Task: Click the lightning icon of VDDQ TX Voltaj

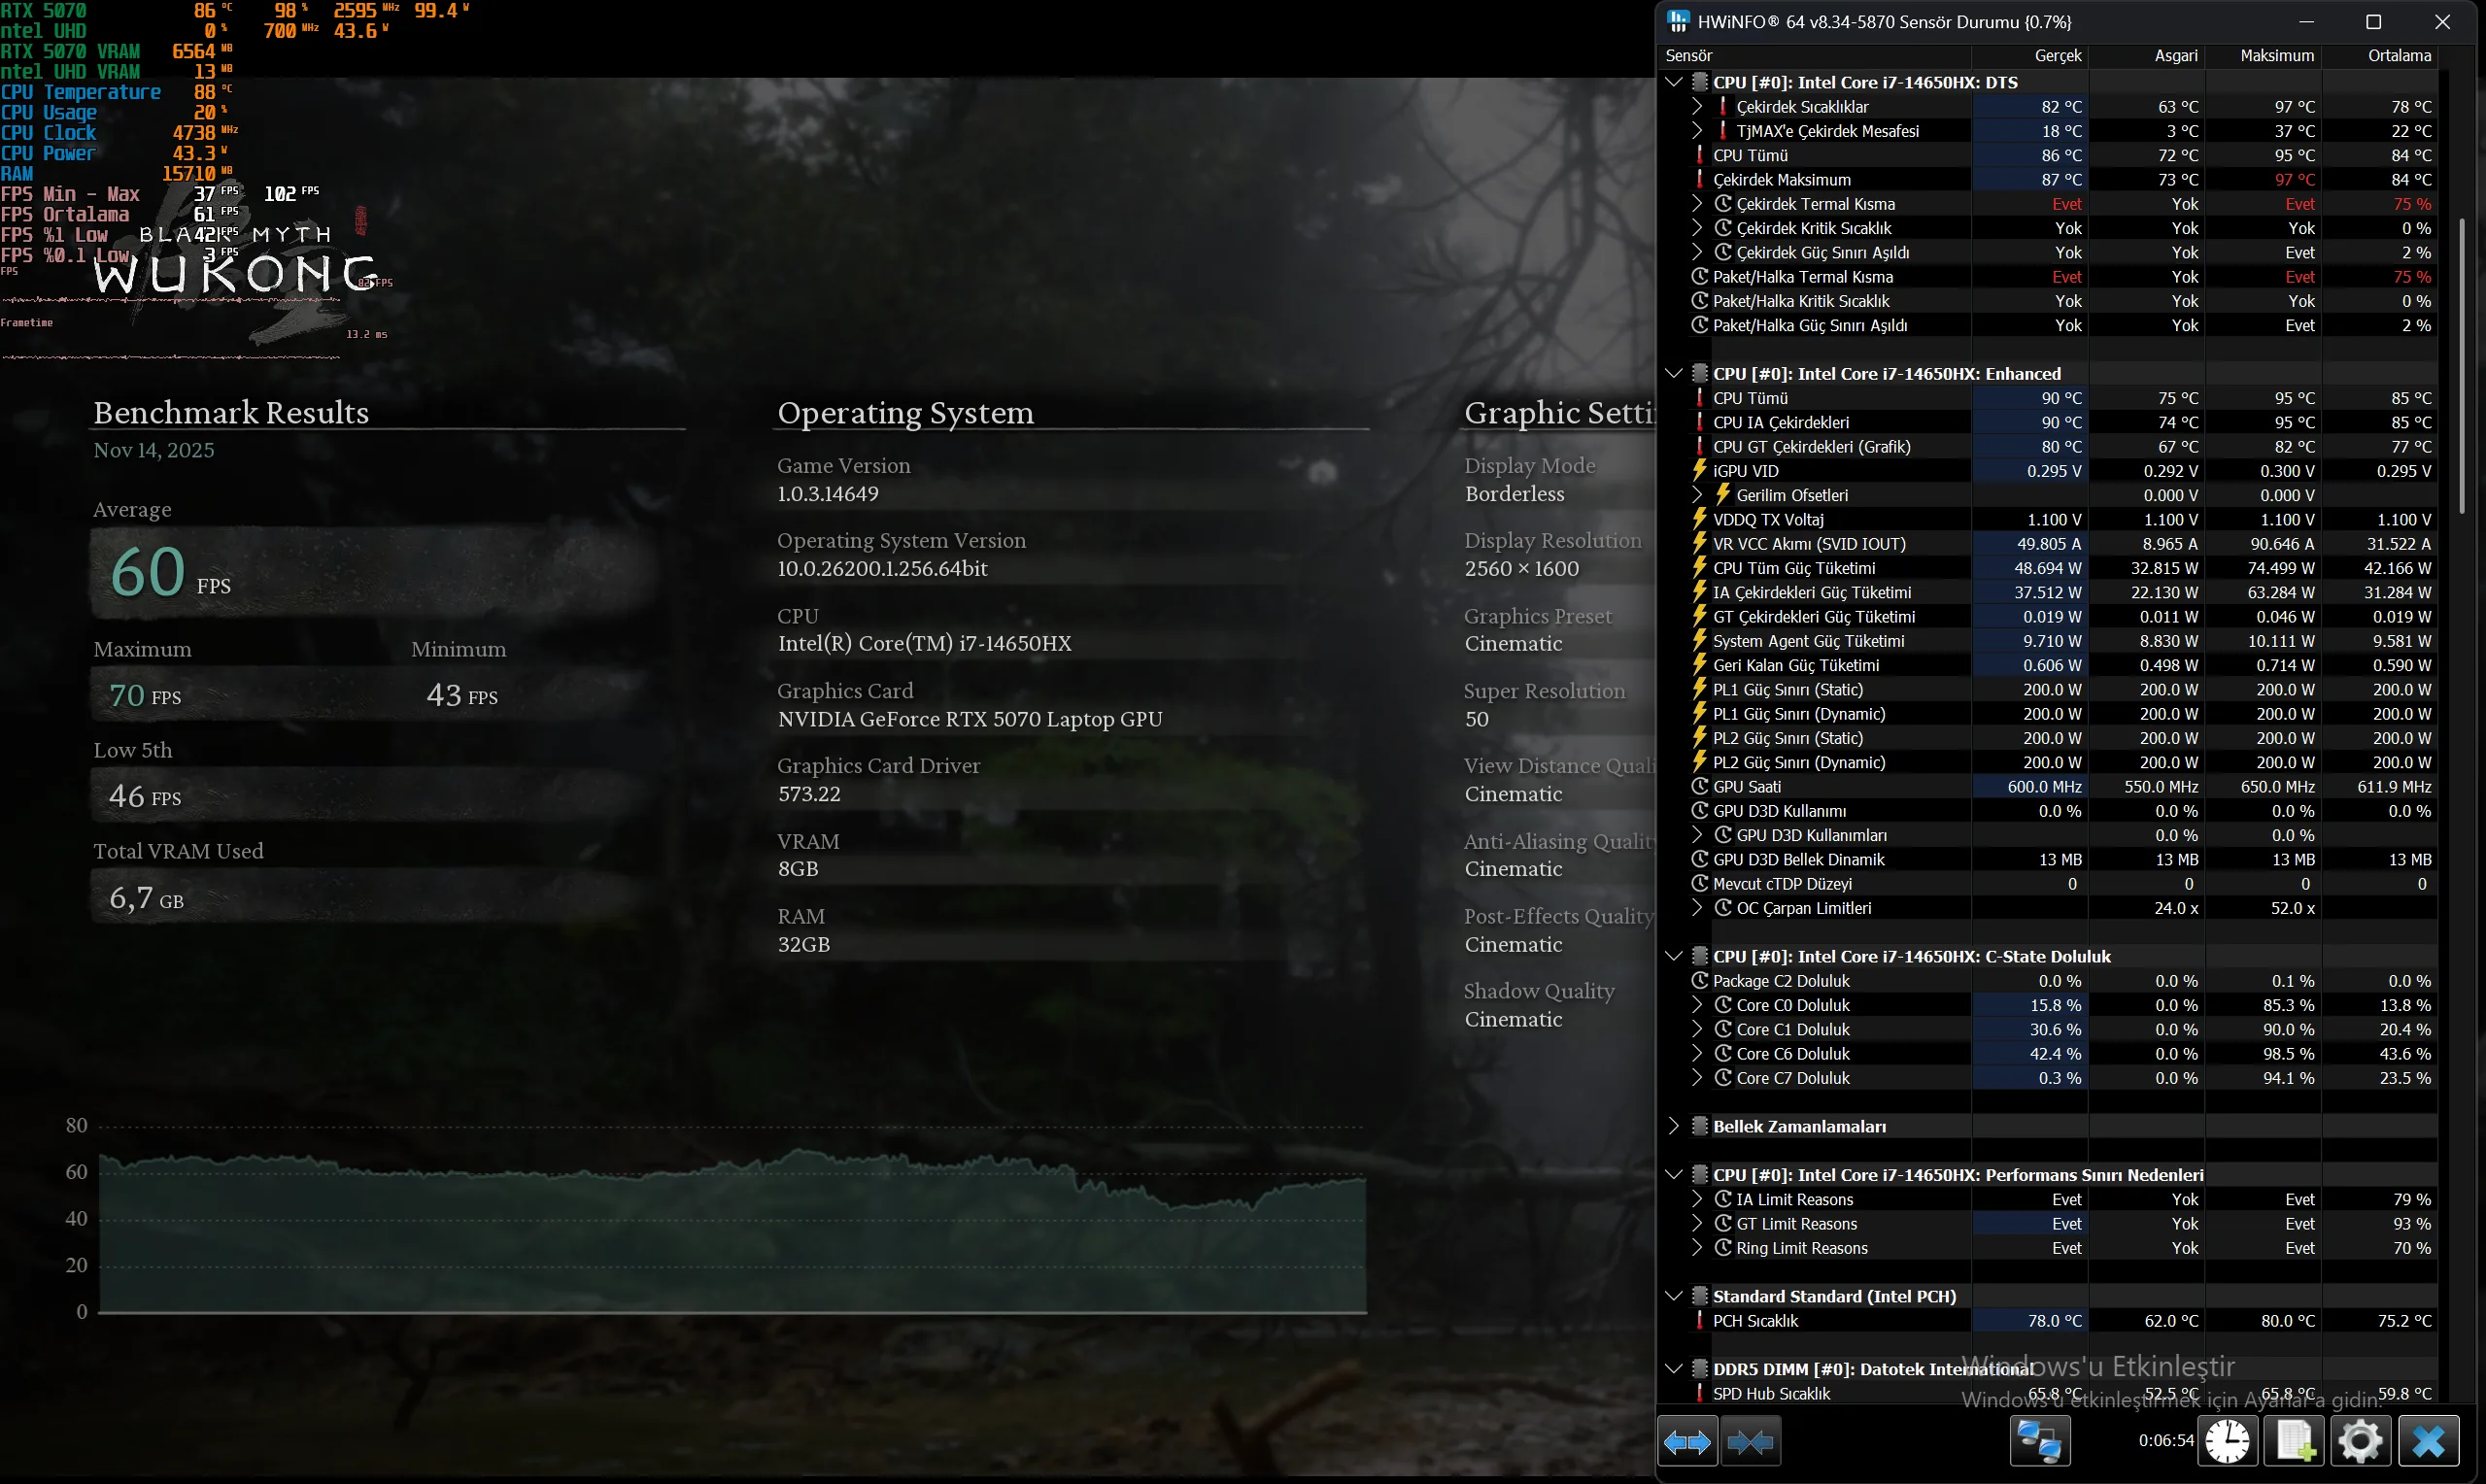Action: point(1700,519)
